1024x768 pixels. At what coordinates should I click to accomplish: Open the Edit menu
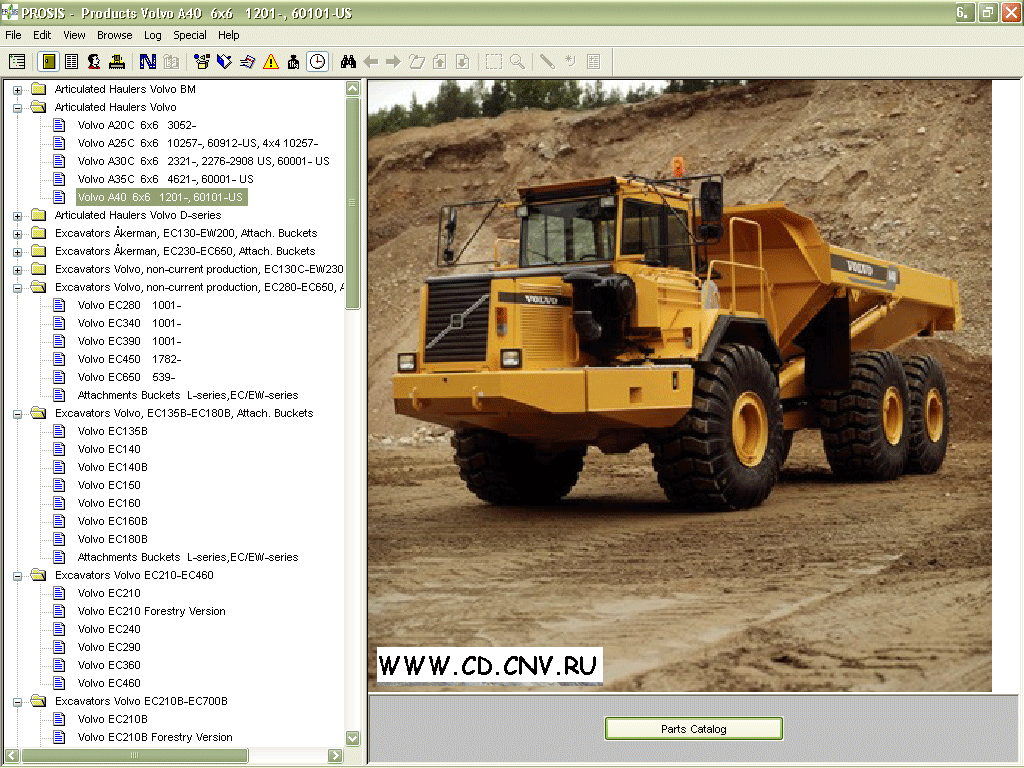(x=42, y=35)
